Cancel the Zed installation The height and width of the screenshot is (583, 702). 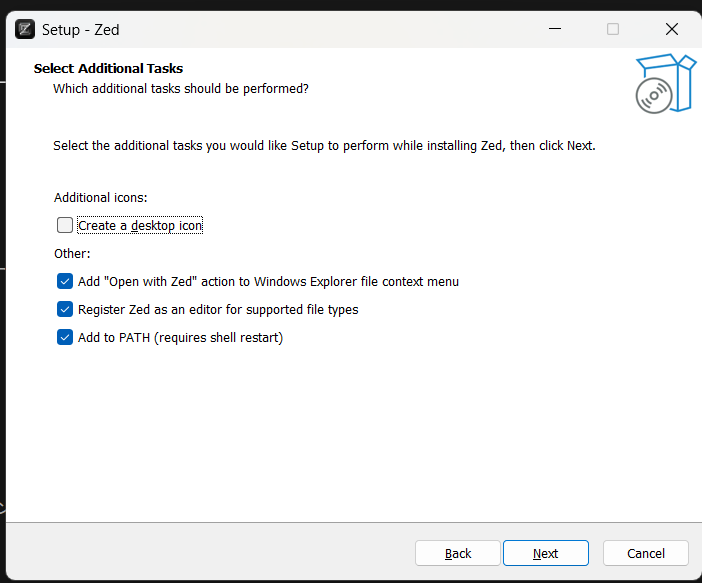pyautogui.click(x=646, y=553)
